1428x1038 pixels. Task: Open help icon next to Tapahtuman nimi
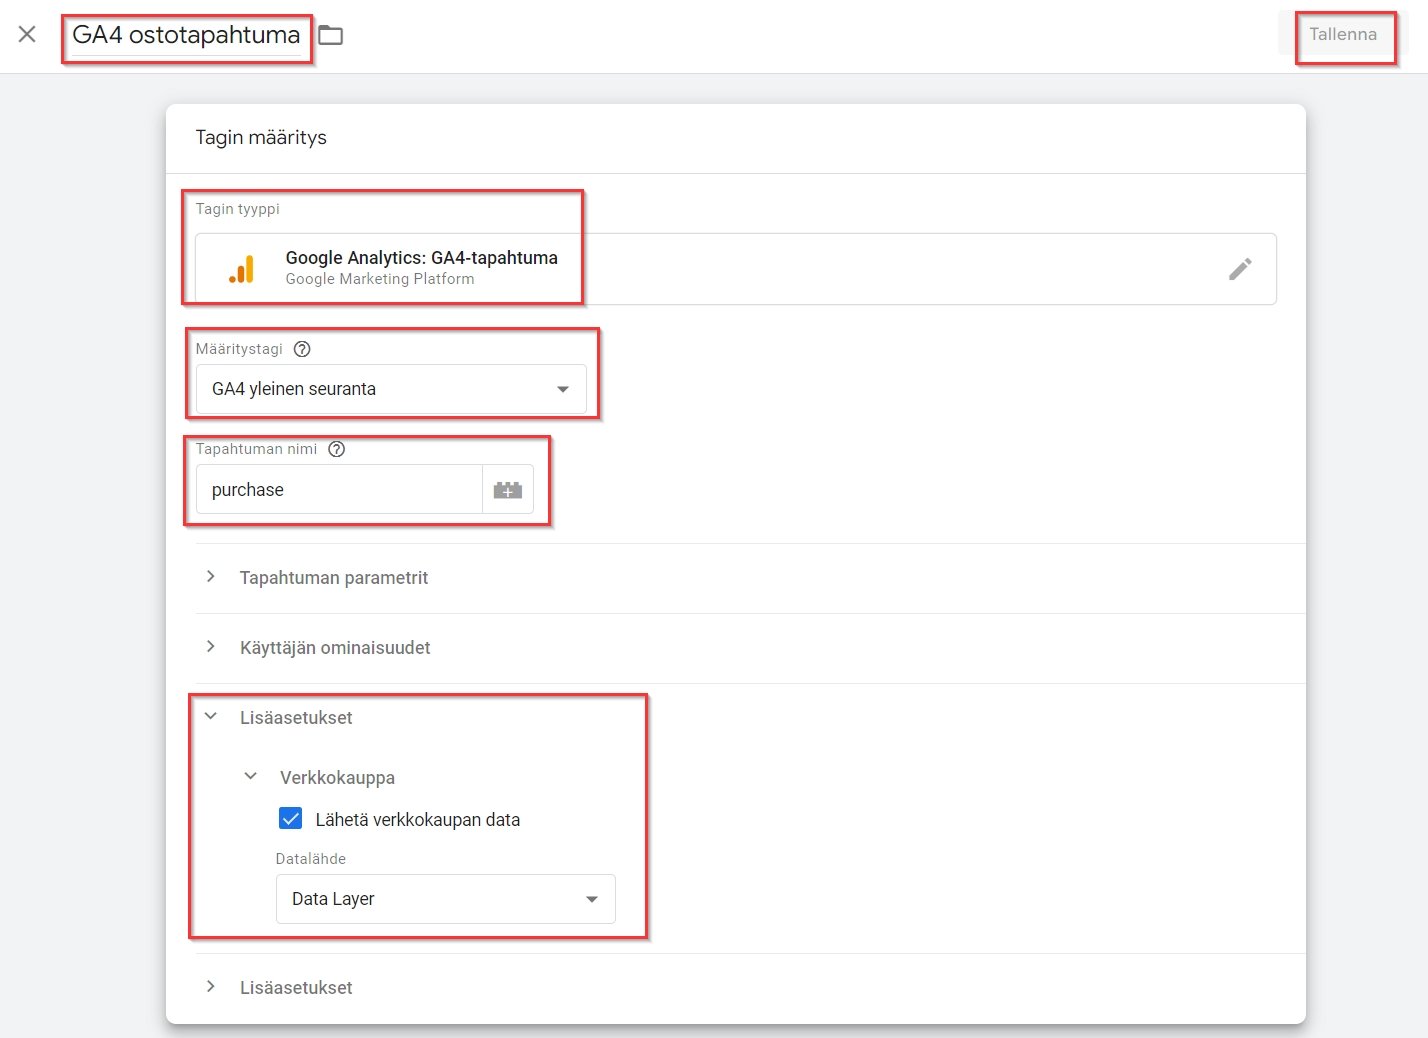(337, 449)
